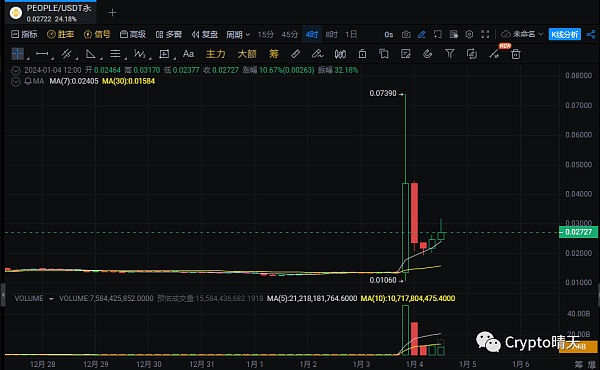
Task: Collapse the MA indicator row toggle
Action: [x=16, y=81]
